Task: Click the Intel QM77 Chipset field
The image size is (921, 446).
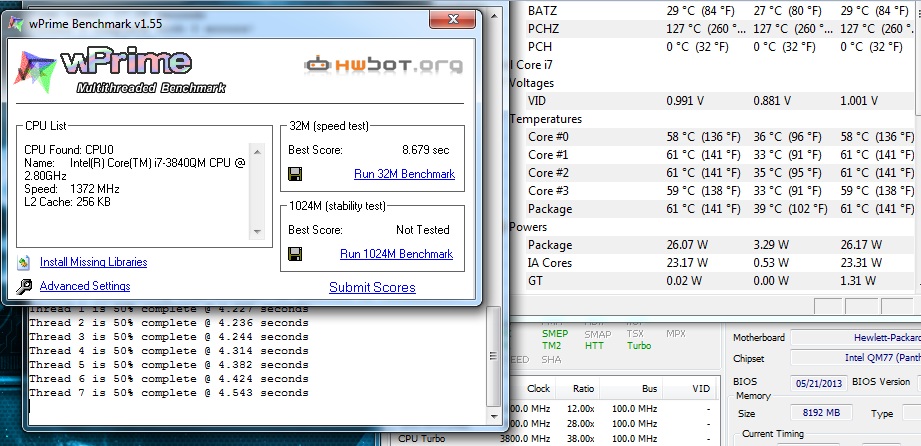Action: tap(855, 357)
